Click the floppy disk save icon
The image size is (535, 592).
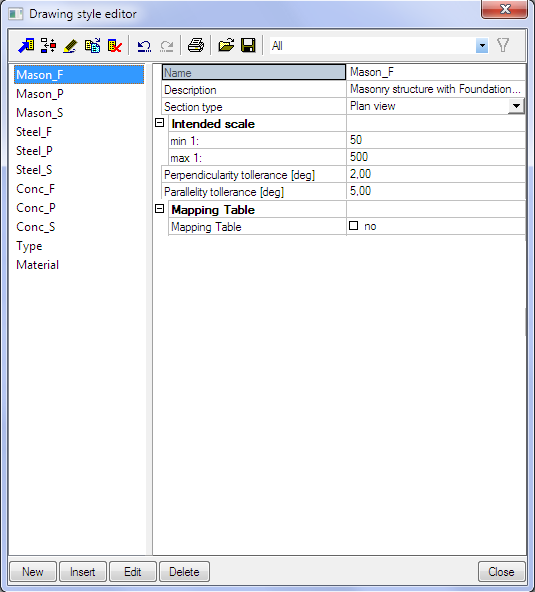pos(248,46)
